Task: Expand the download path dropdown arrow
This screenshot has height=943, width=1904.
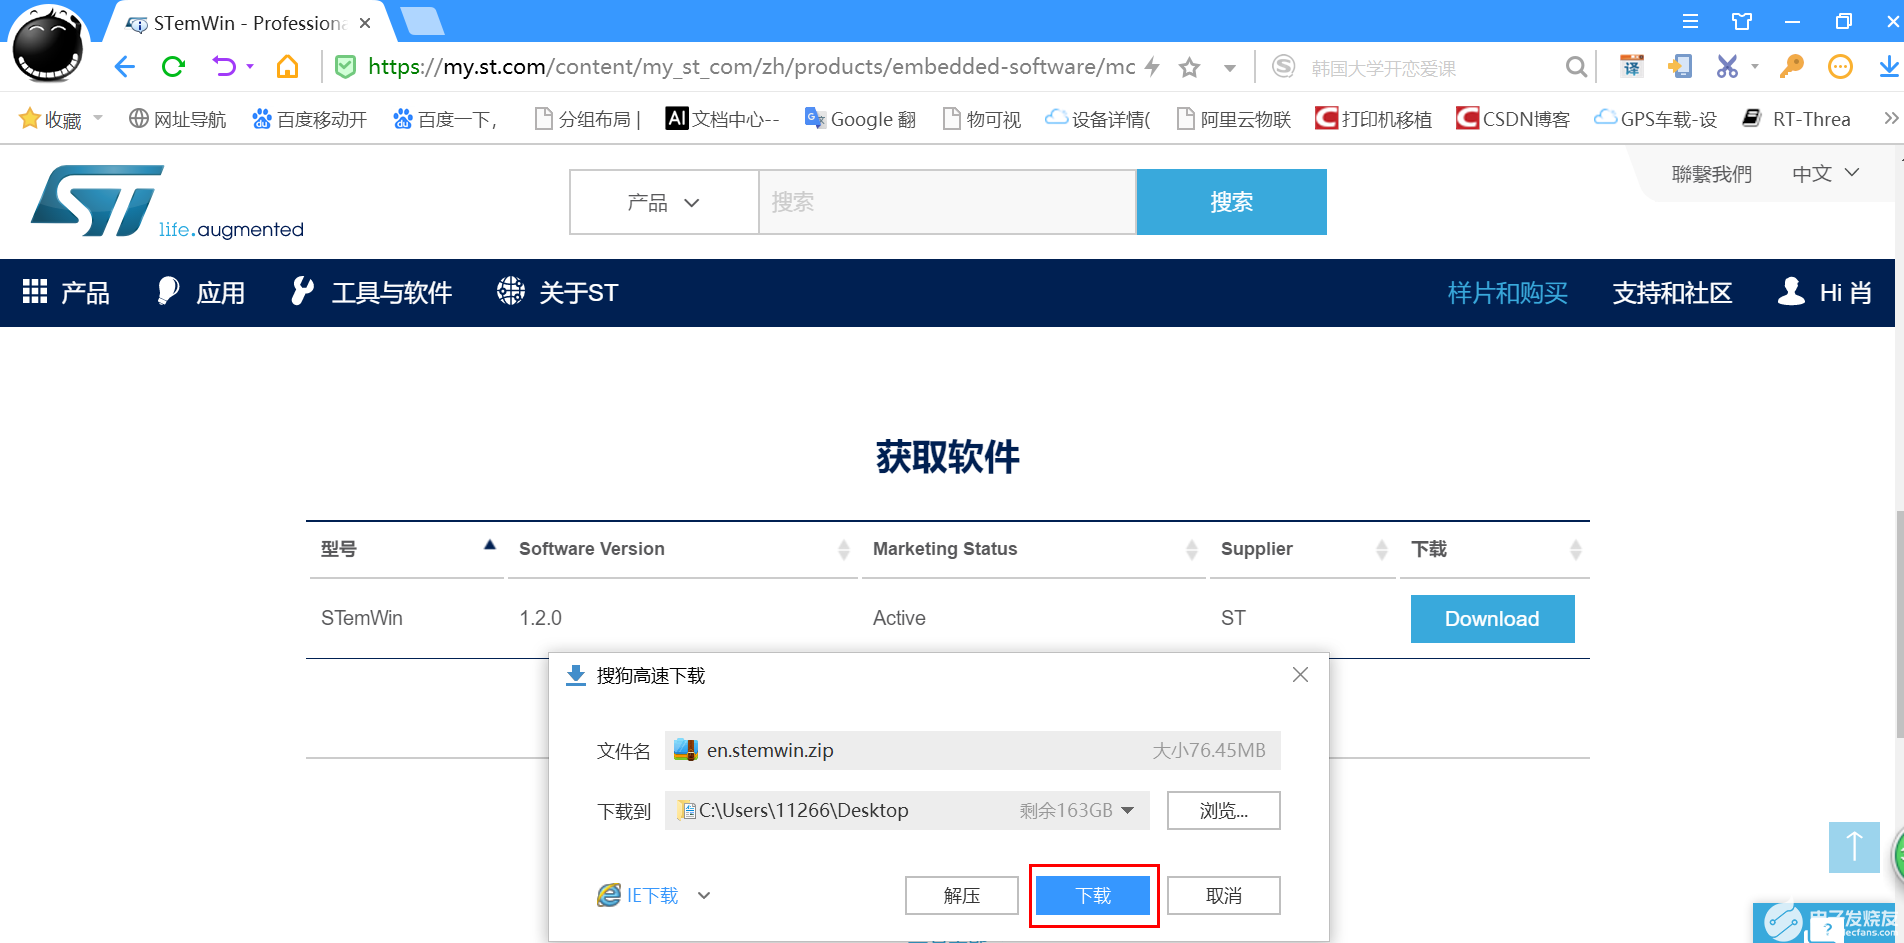Action: 1128,810
